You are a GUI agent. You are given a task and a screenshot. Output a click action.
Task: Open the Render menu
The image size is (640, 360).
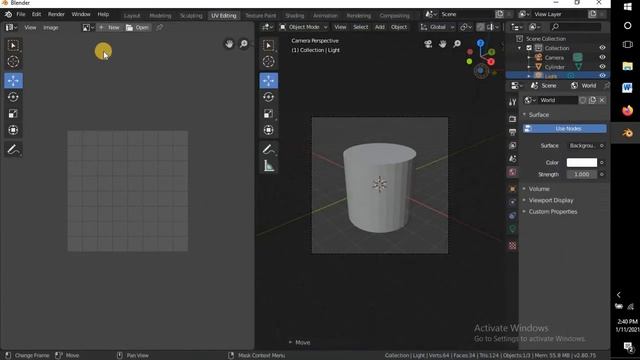point(56,14)
